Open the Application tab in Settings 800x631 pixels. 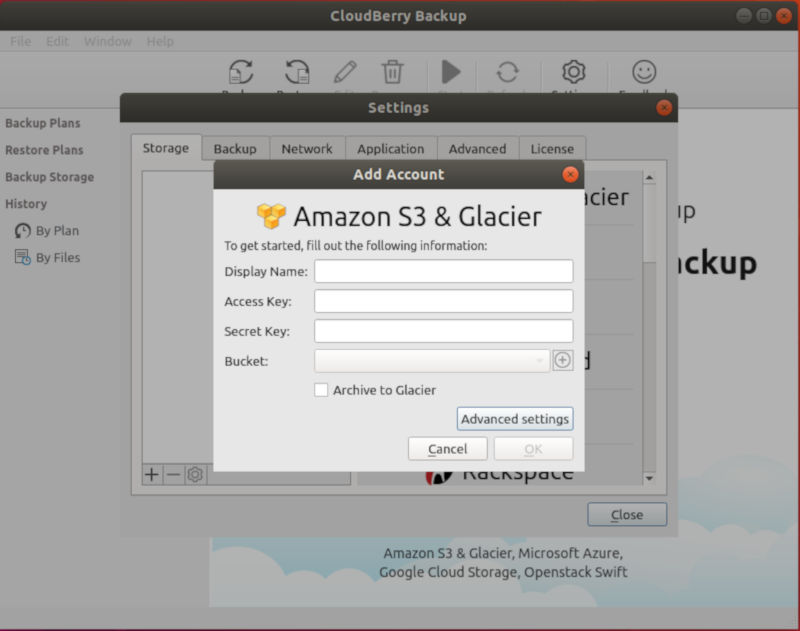pos(391,148)
